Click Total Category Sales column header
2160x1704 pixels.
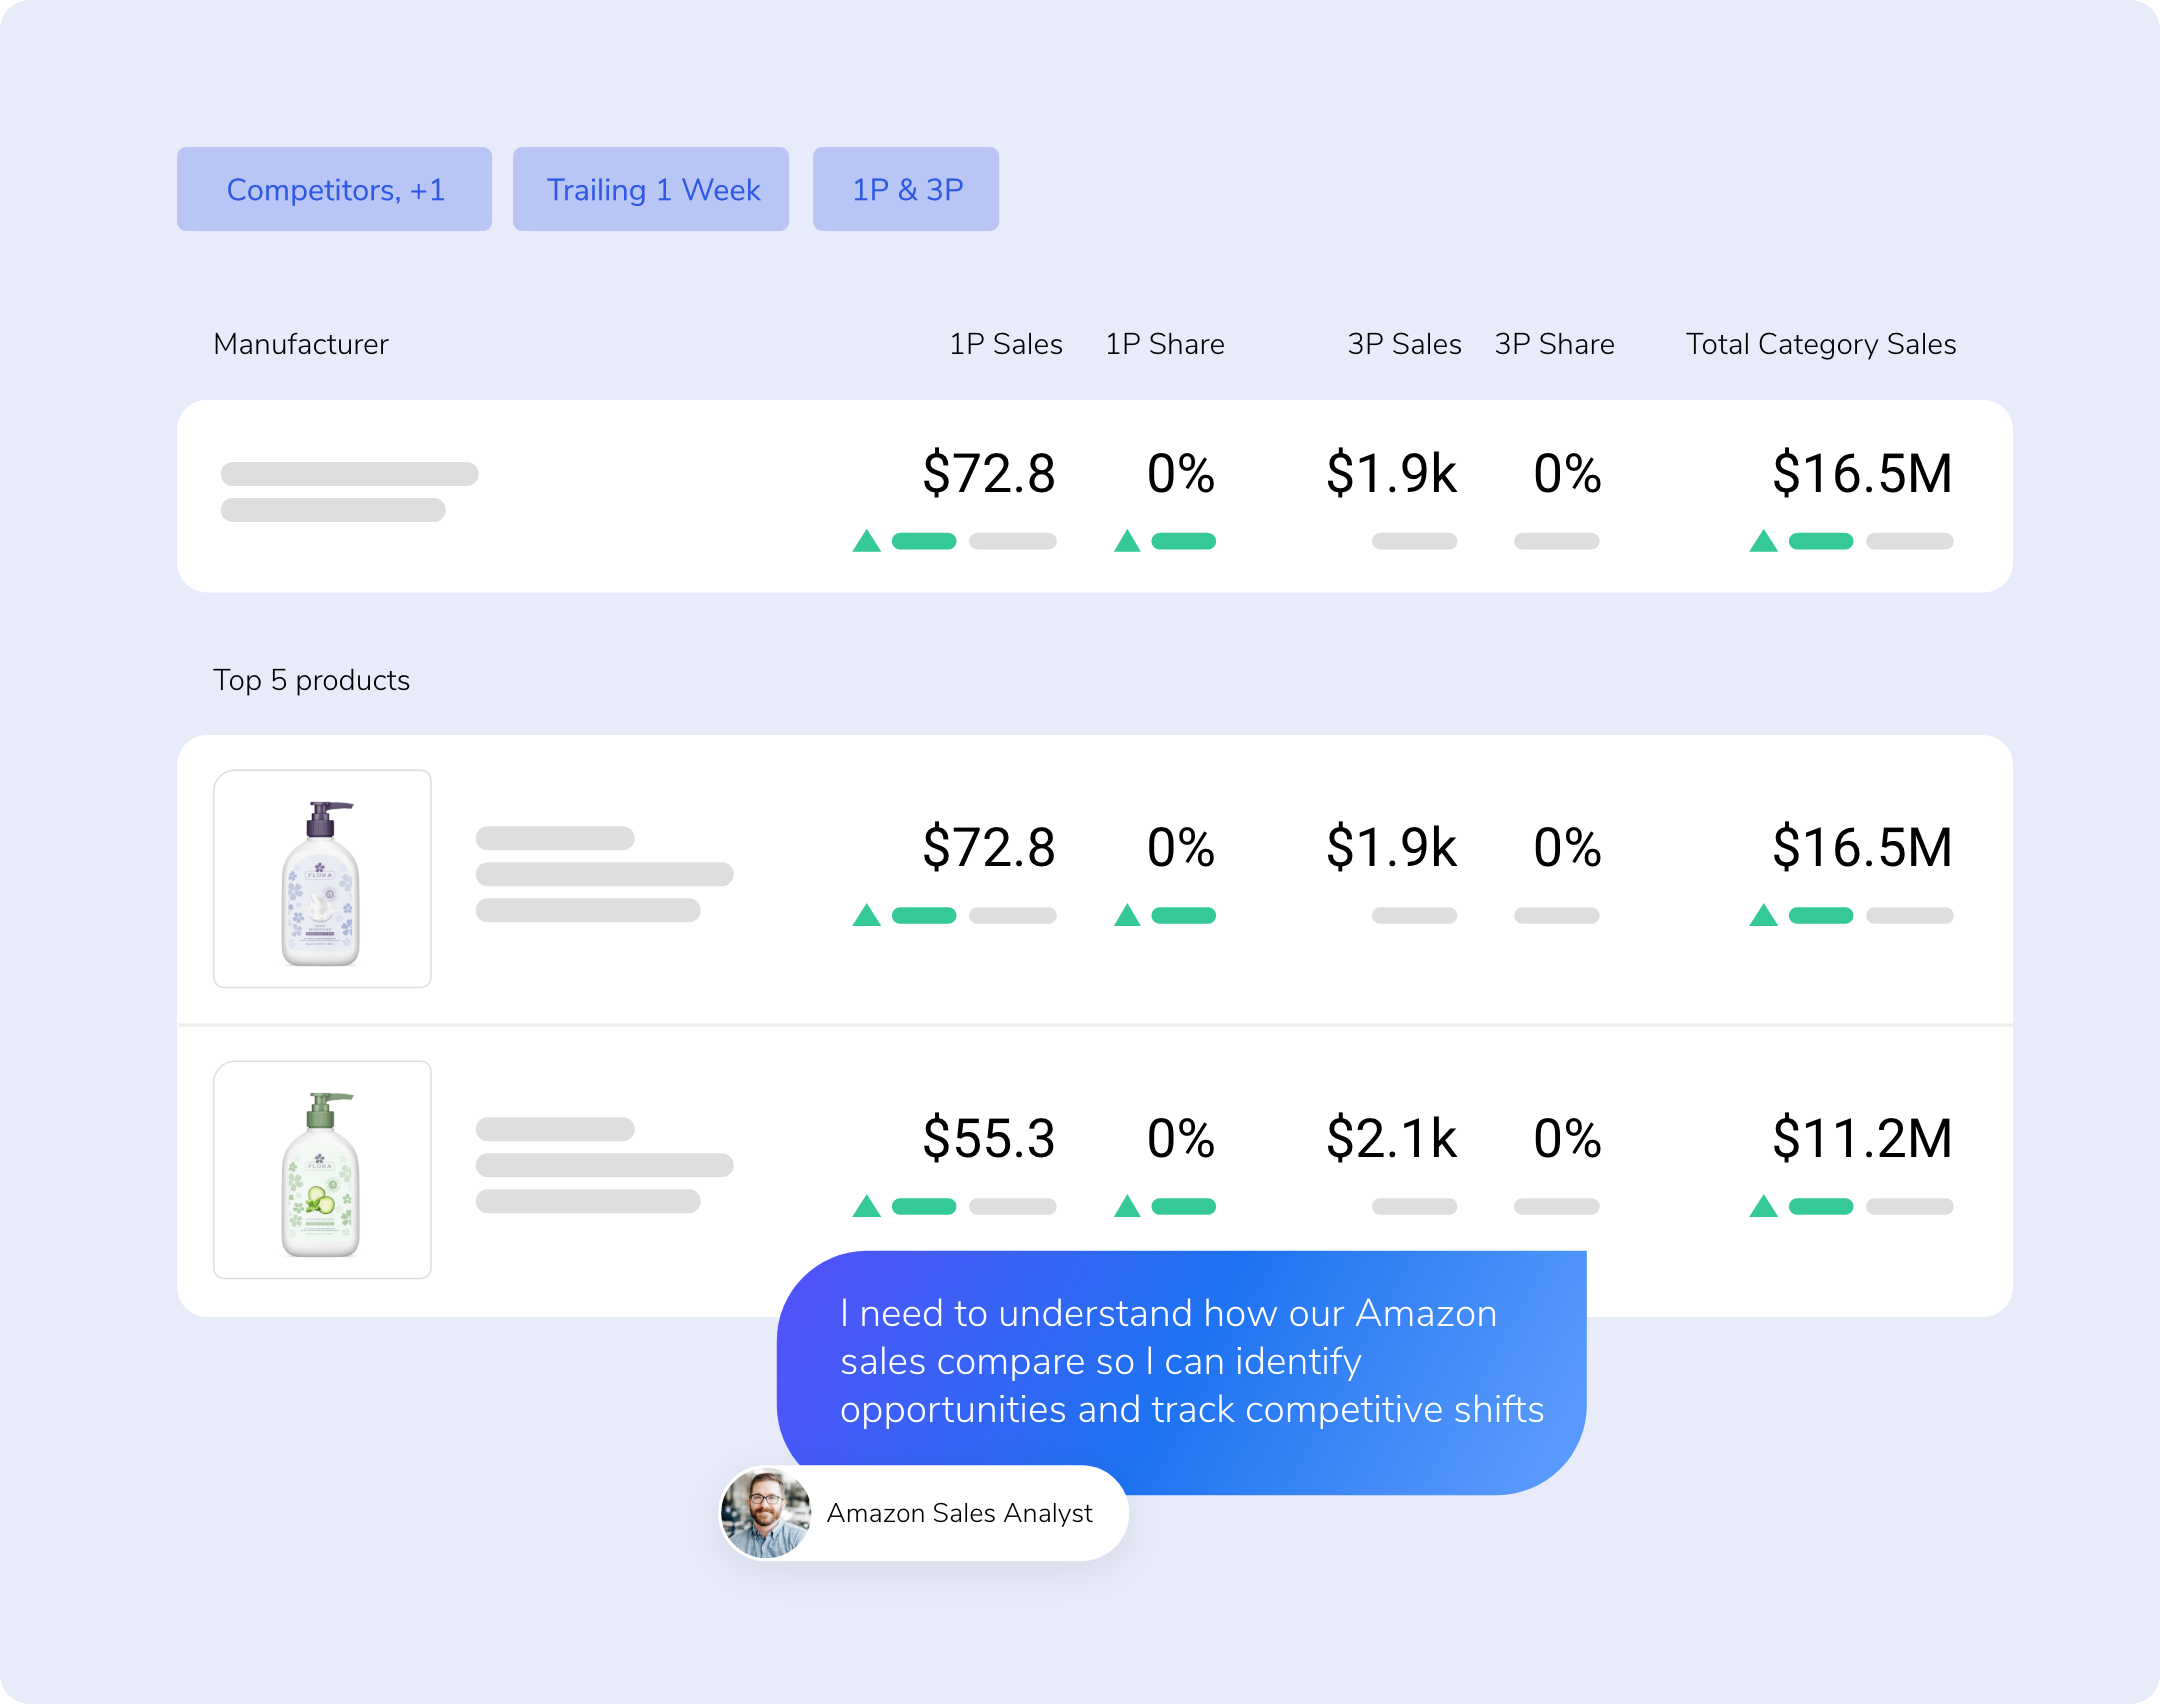tap(1820, 344)
